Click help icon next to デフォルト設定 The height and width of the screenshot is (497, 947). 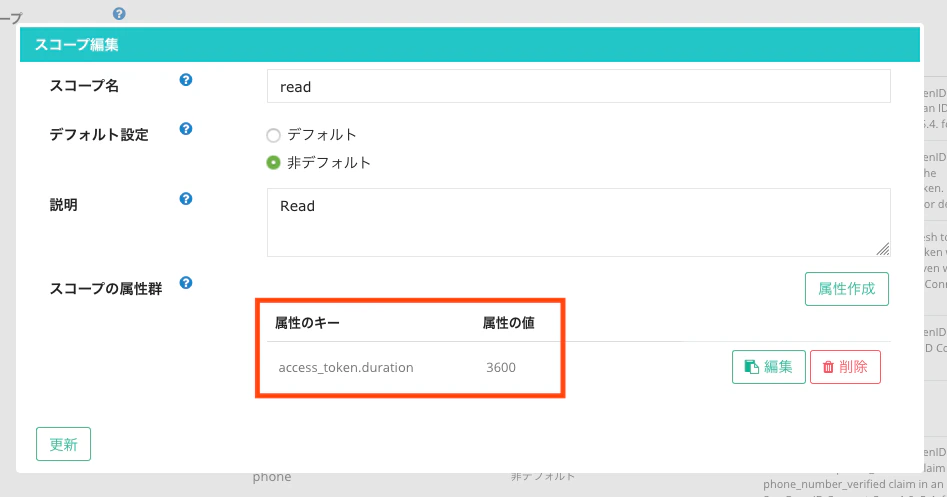tap(186, 129)
